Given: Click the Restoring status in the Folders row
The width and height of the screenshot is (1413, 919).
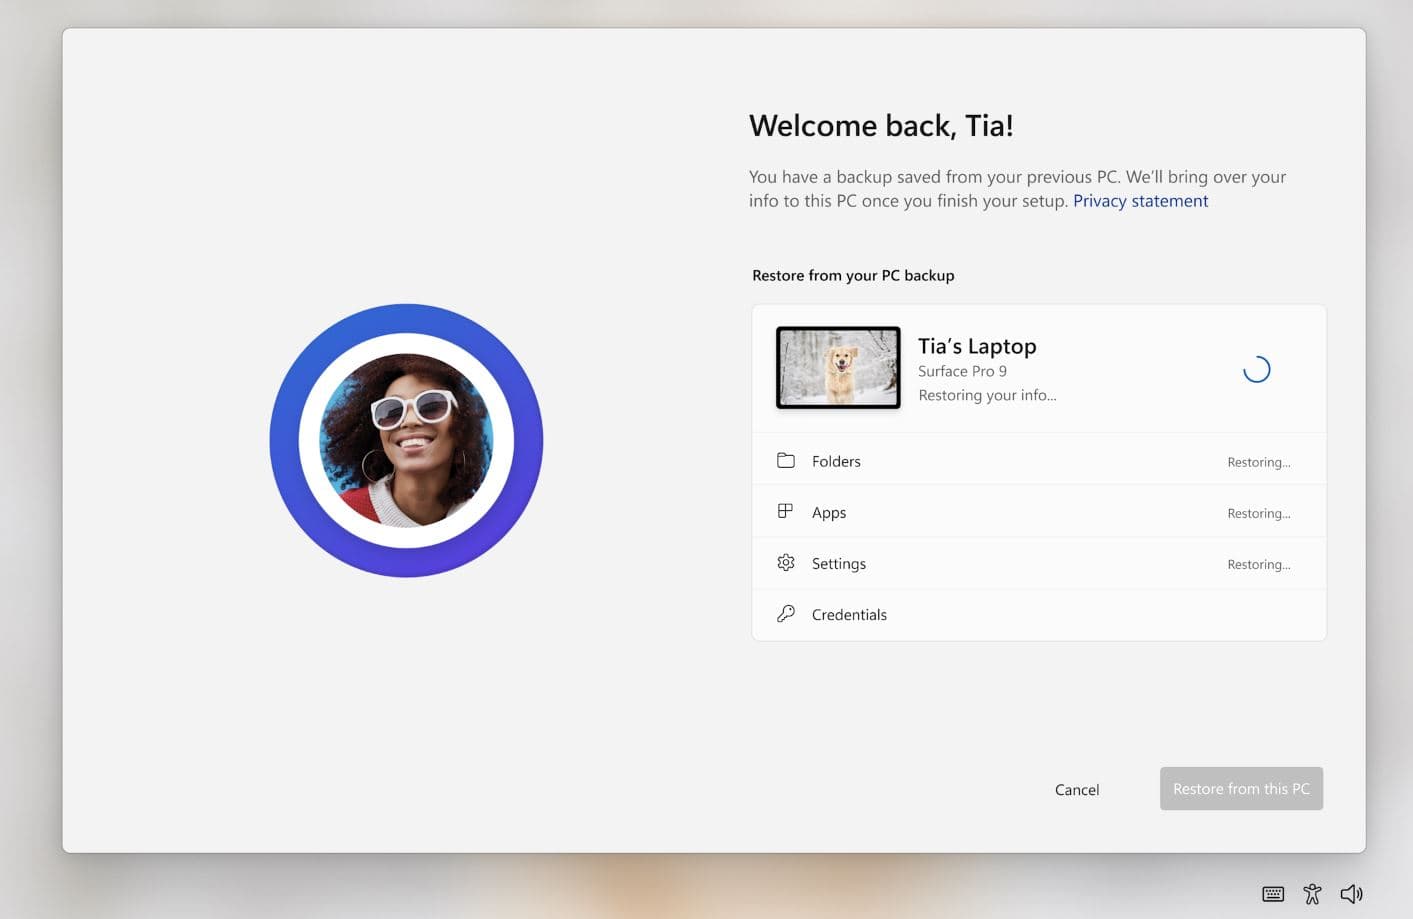Looking at the screenshot, I should (1258, 462).
